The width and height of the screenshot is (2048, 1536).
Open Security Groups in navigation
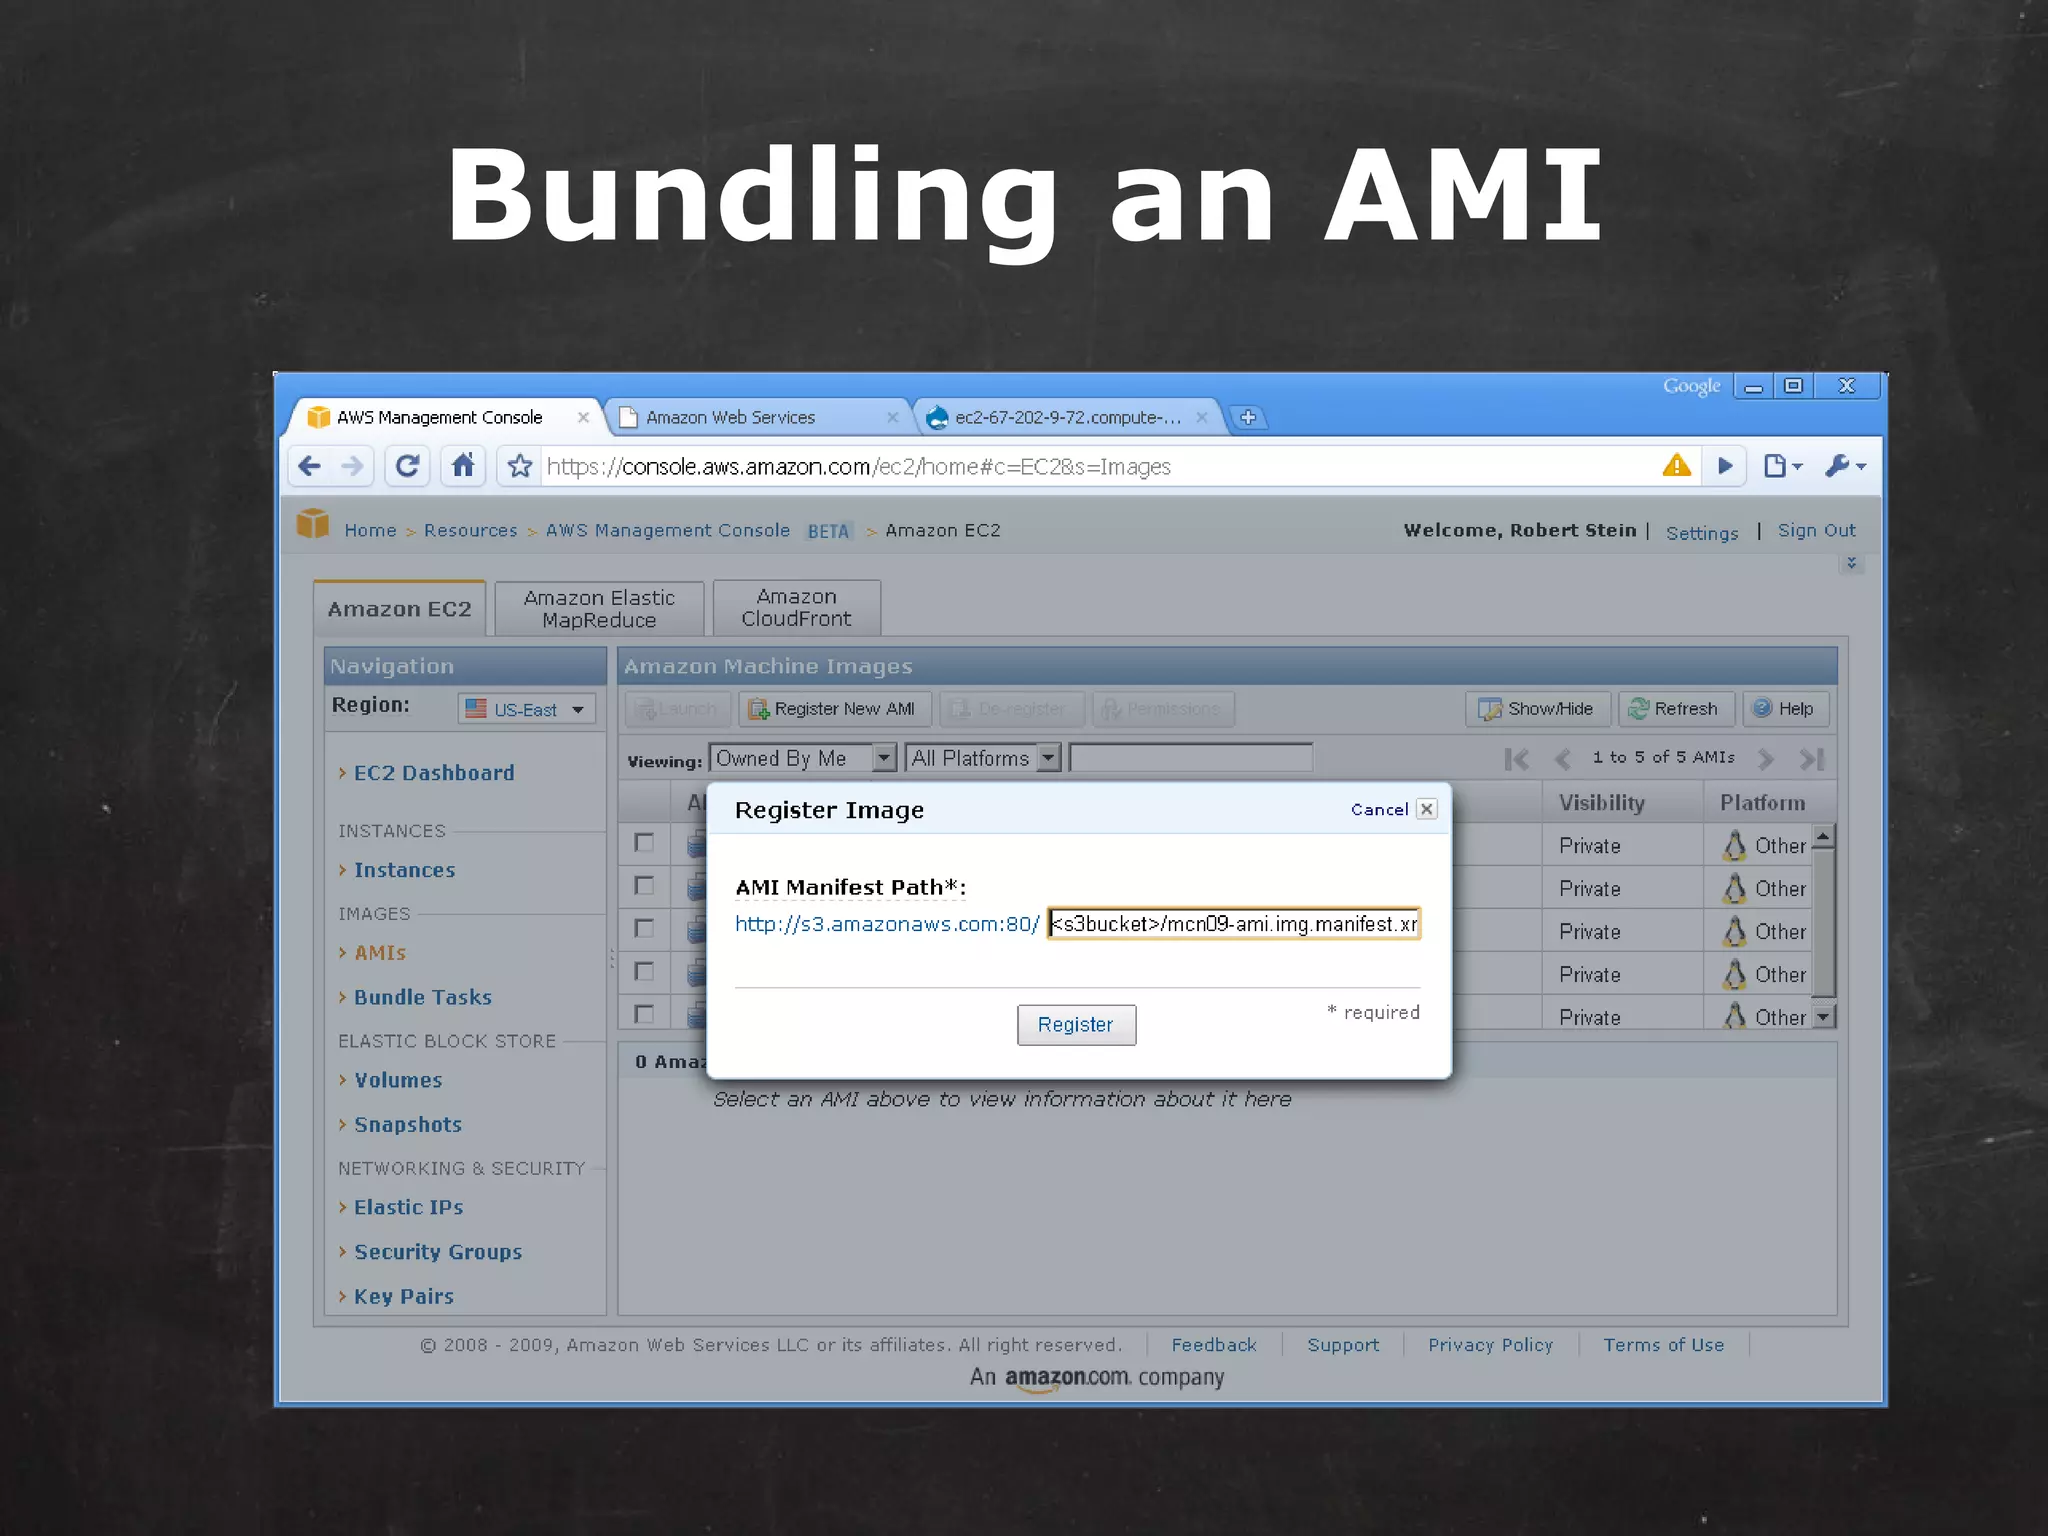[x=437, y=1252]
